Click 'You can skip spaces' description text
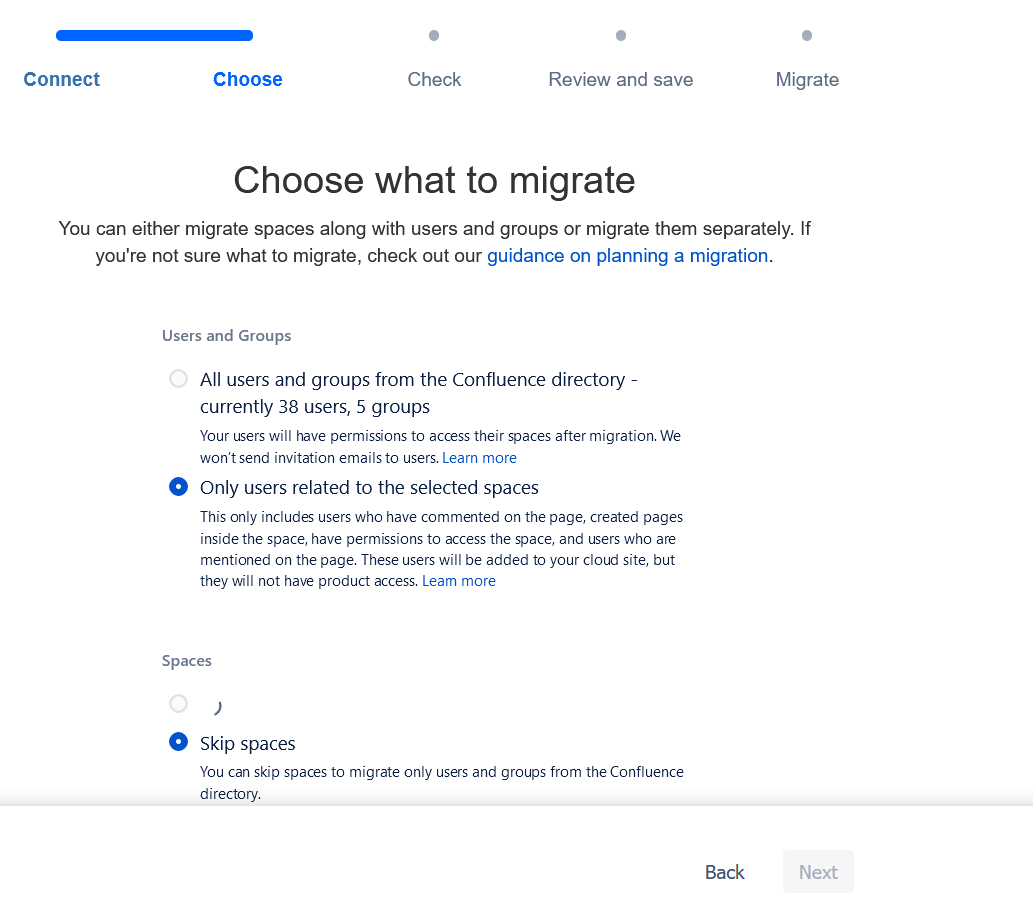This screenshot has height=920, width=1033. (441, 782)
